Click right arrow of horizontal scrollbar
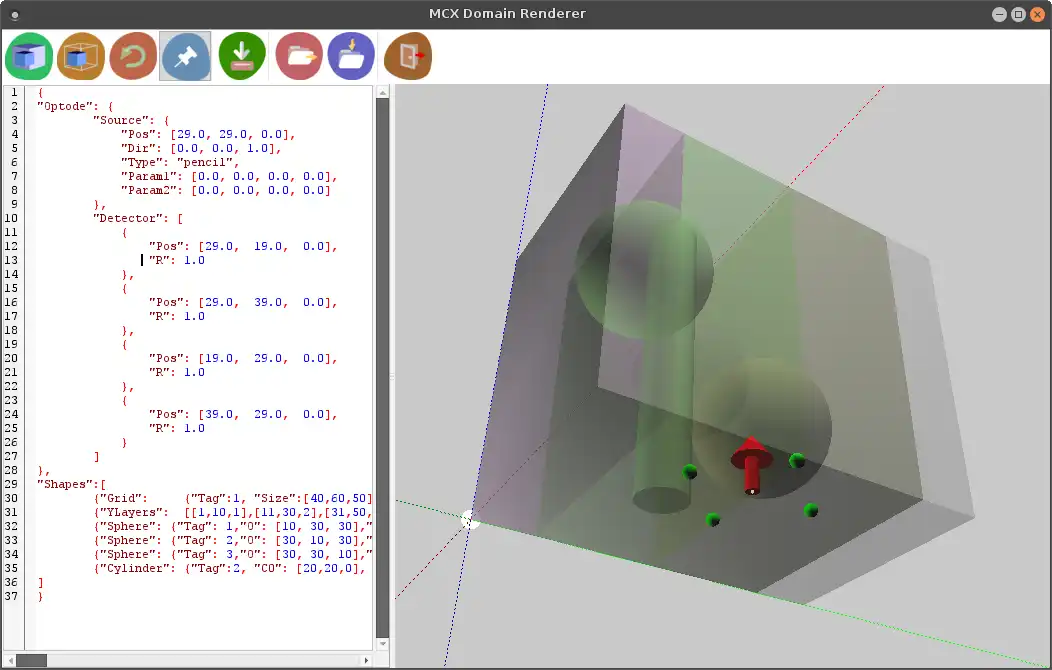 (366, 661)
